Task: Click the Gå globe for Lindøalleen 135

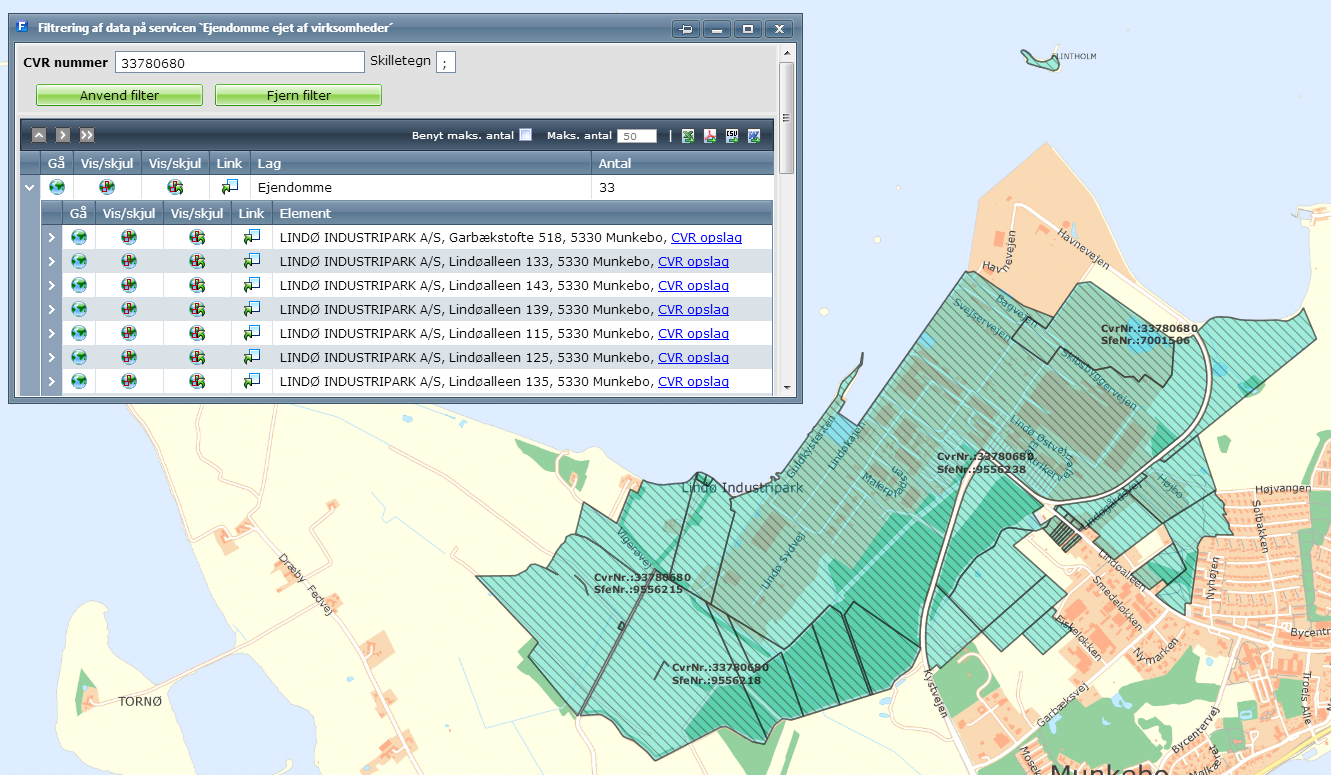Action: tap(79, 381)
